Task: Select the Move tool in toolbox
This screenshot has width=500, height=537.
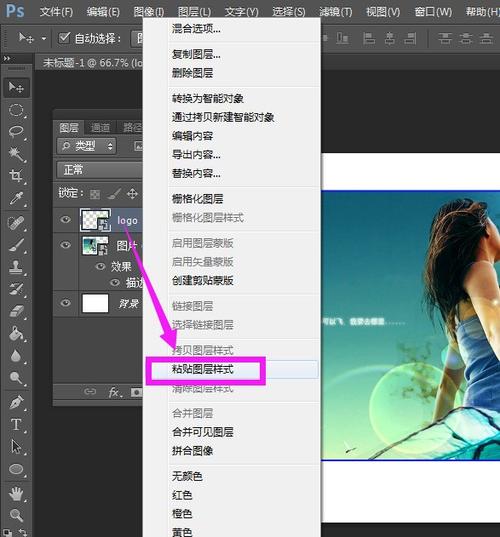Action: 16,87
